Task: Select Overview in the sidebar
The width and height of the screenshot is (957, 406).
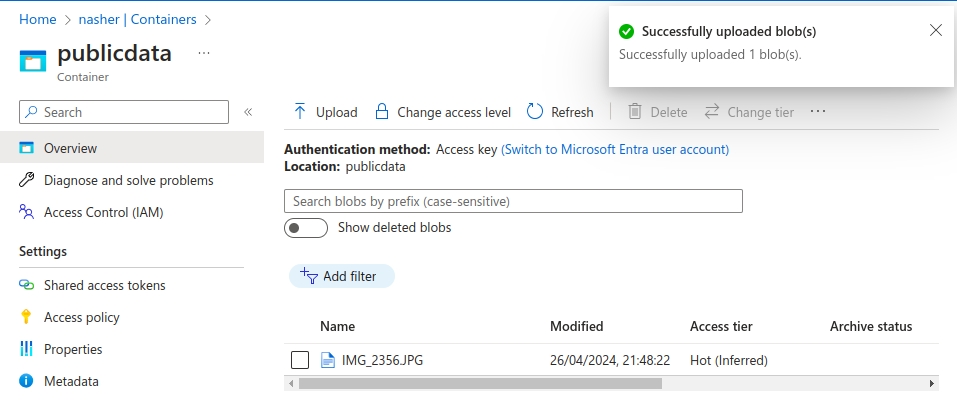Action: [70, 148]
